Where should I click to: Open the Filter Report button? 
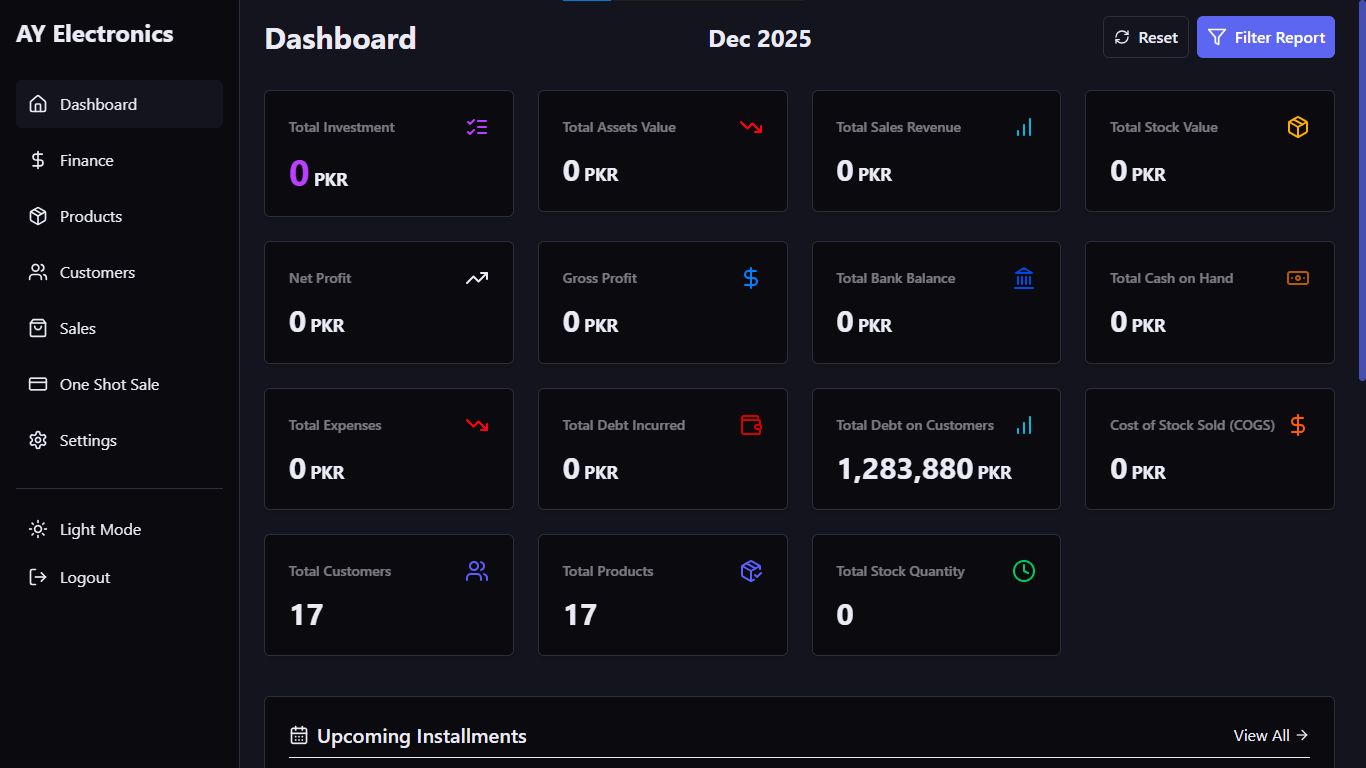tap(1265, 37)
